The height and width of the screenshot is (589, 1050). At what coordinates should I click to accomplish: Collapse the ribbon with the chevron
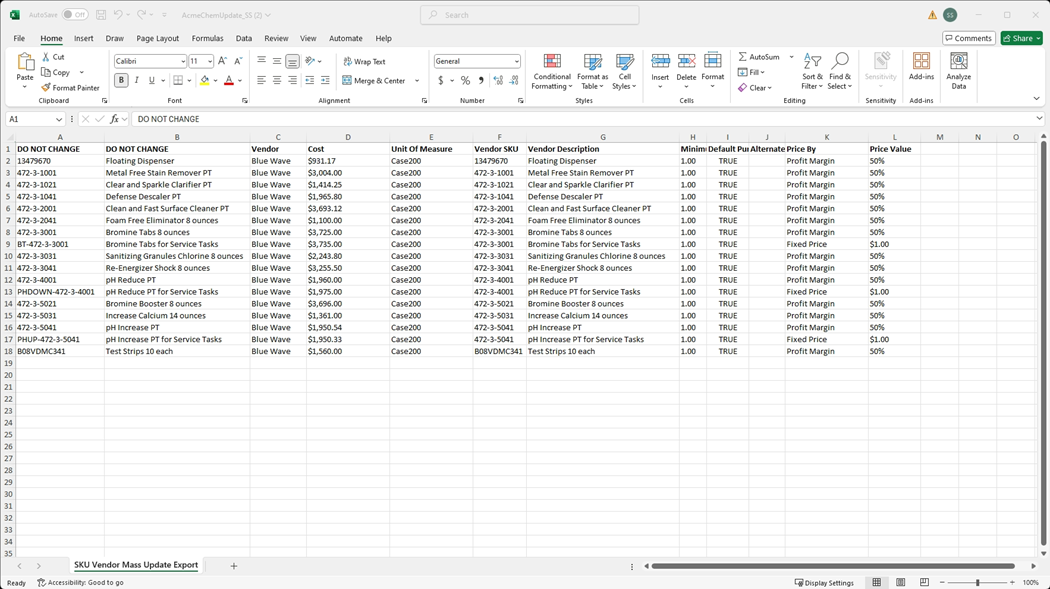pyautogui.click(x=1036, y=99)
